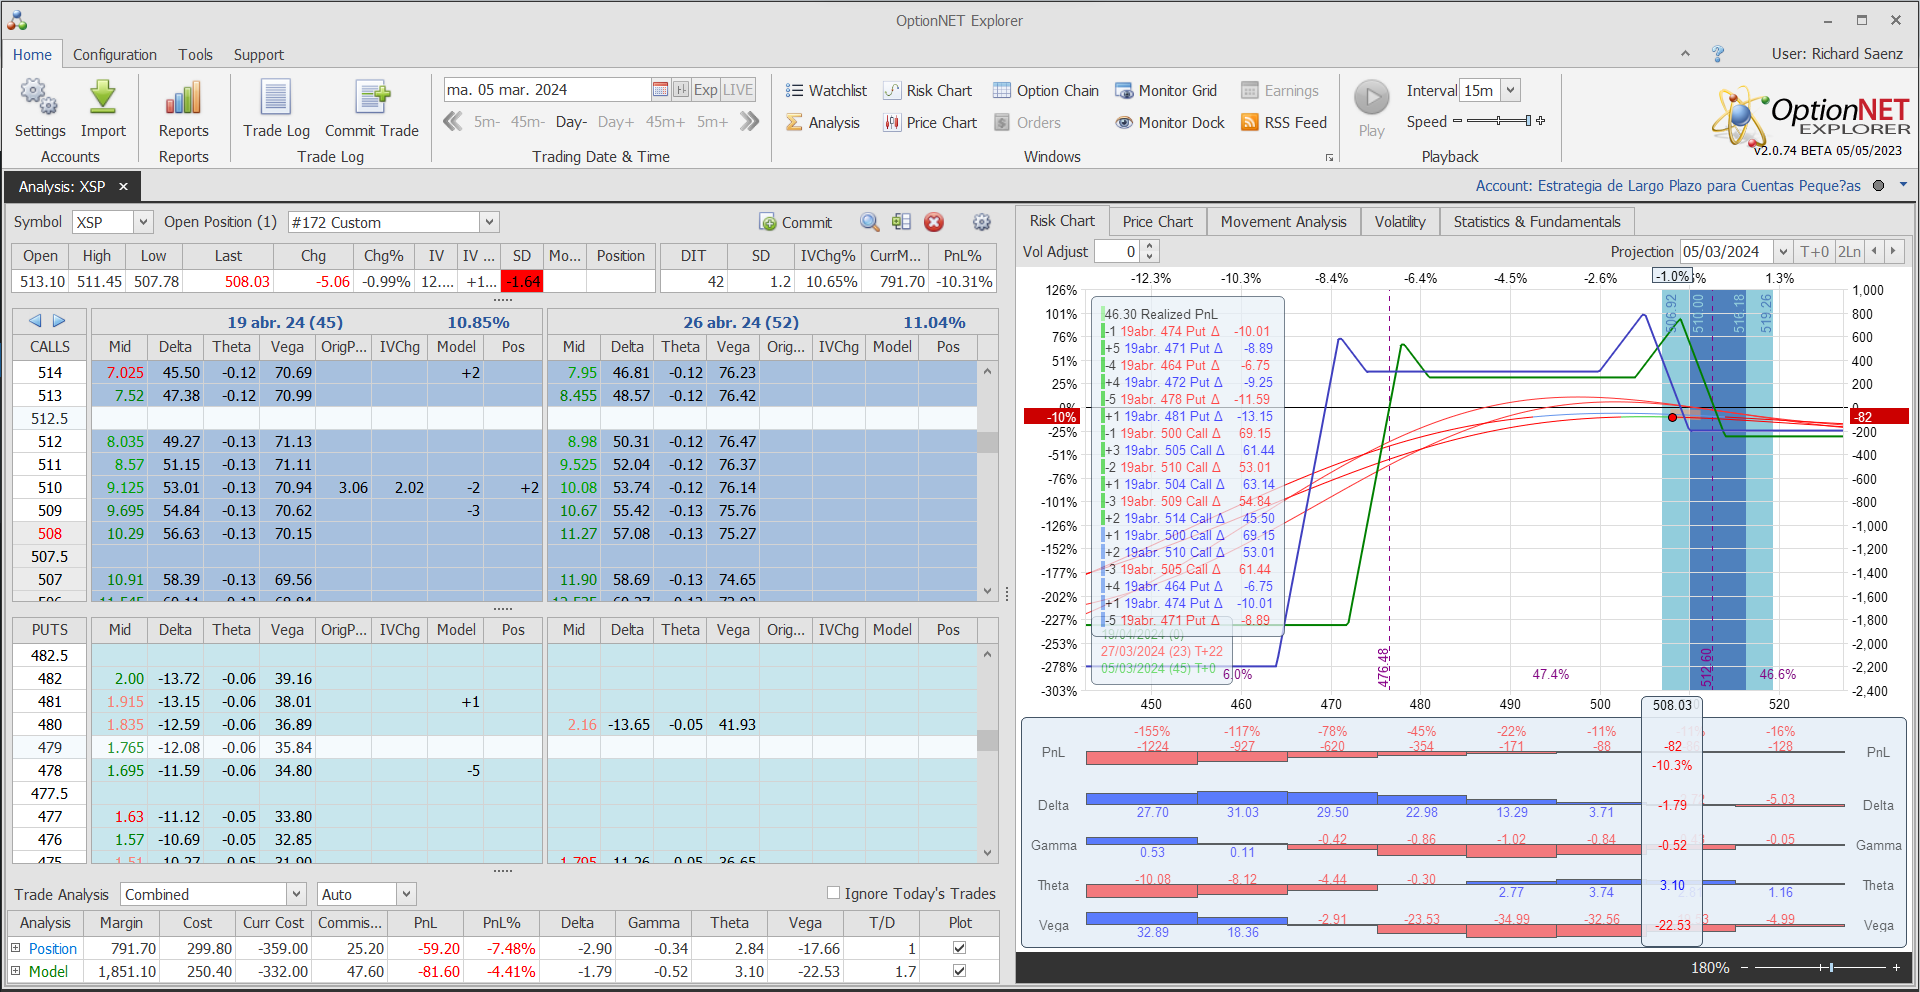1920x992 pixels.
Task: Enable Ignore Today's Trades checkbox
Action: pyautogui.click(x=833, y=893)
